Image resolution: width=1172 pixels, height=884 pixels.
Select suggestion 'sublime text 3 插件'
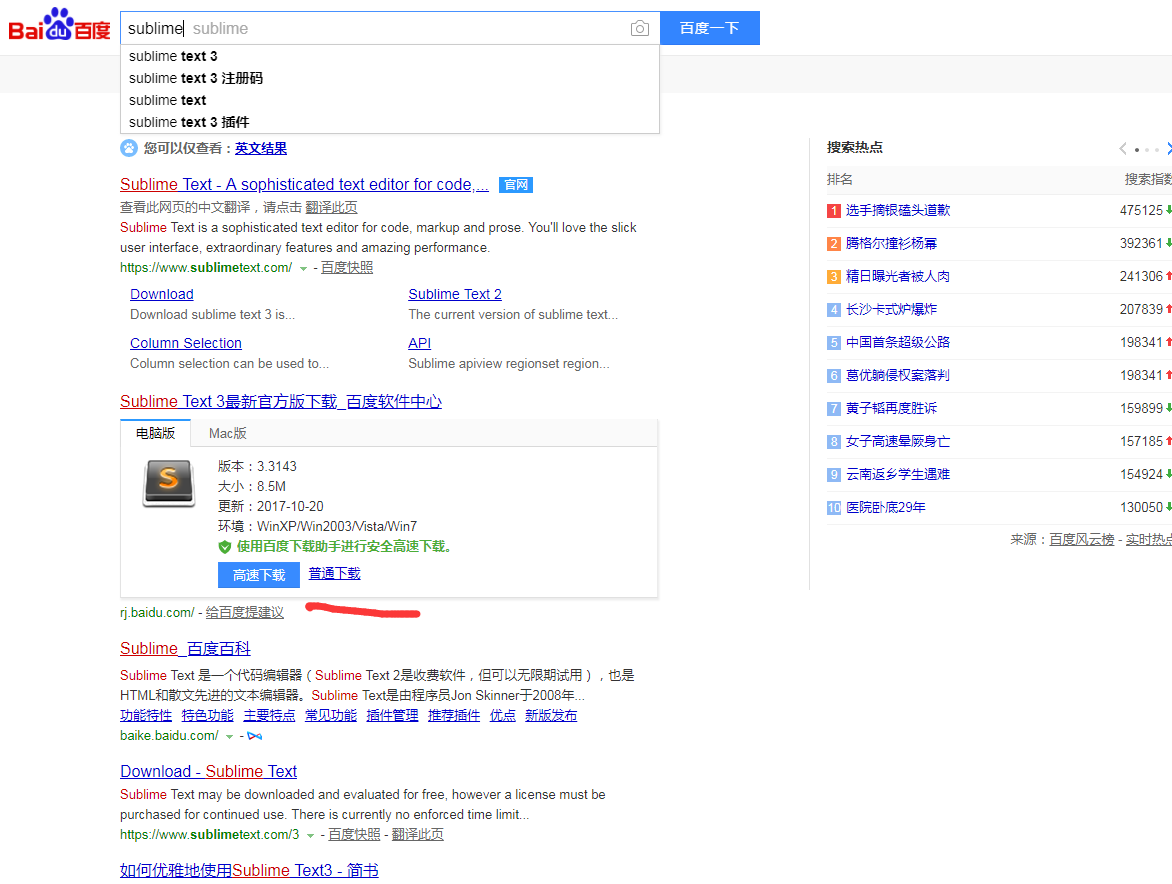pyautogui.click(x=389, y=122)
